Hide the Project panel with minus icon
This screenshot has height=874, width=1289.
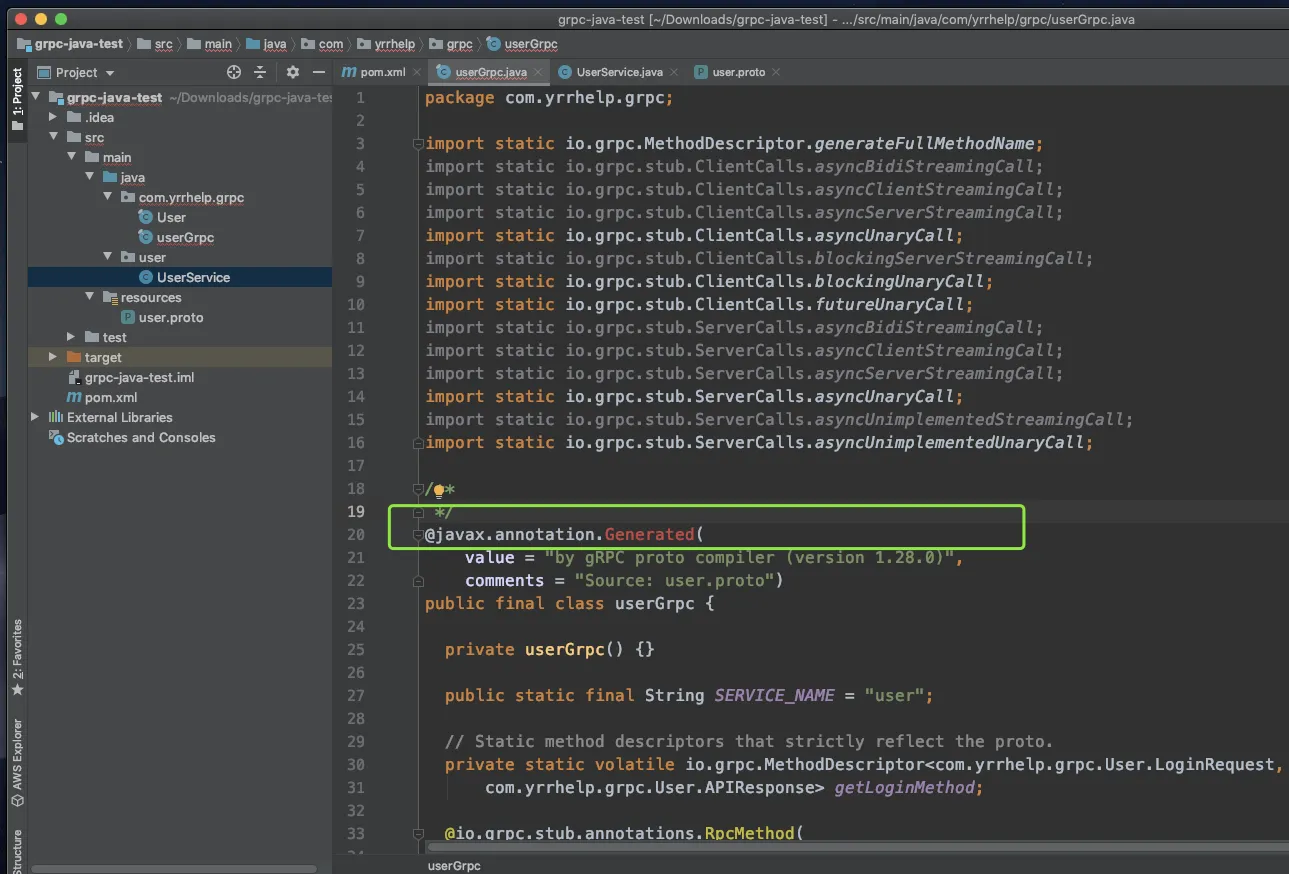coord(319,72)
